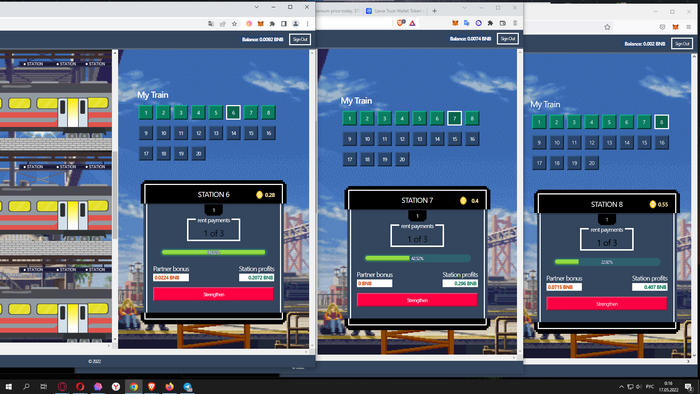
Task: Click Brave Rewards triangle icon in middle window
Action: click(x=412, y=23)
